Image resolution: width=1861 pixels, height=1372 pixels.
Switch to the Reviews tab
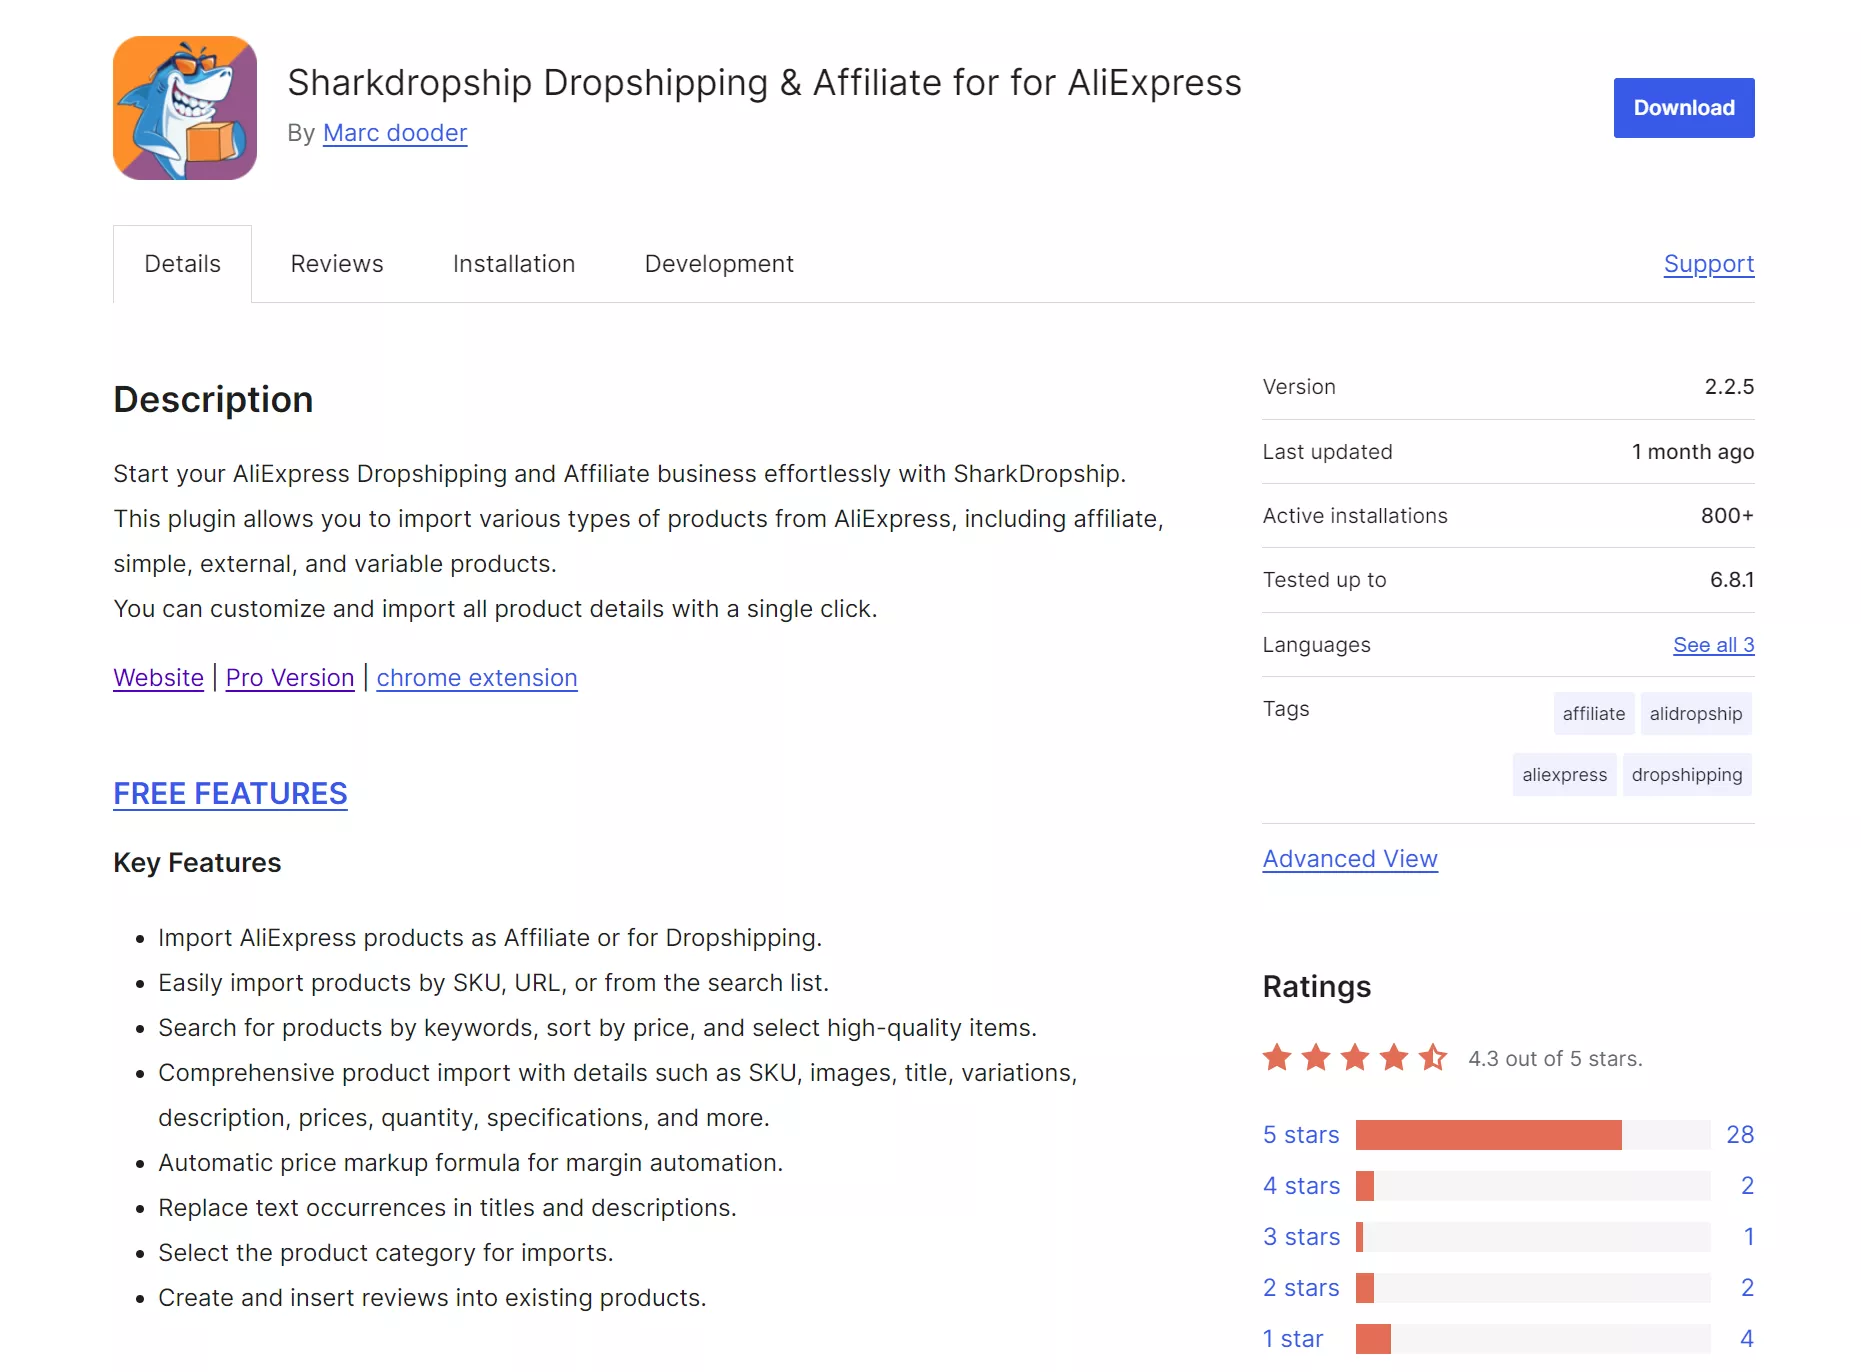point(337,264)
